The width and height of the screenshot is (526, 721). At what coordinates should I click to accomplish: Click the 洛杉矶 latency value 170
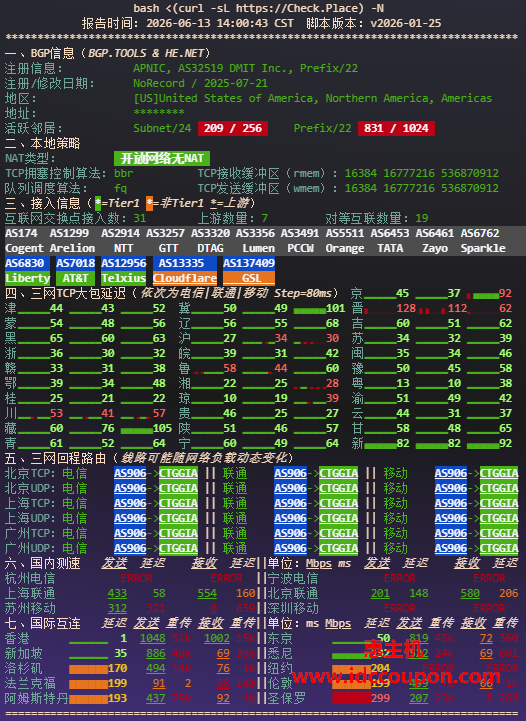pyautogui.click(x=117, y=669)
